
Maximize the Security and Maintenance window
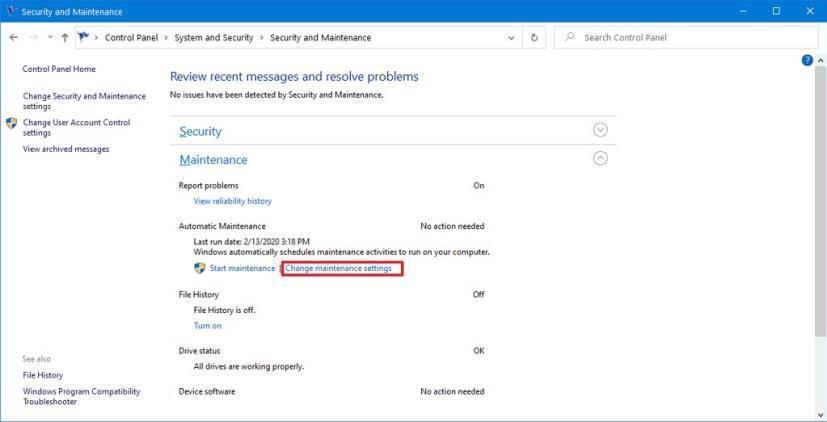click(x=776, y=11)
